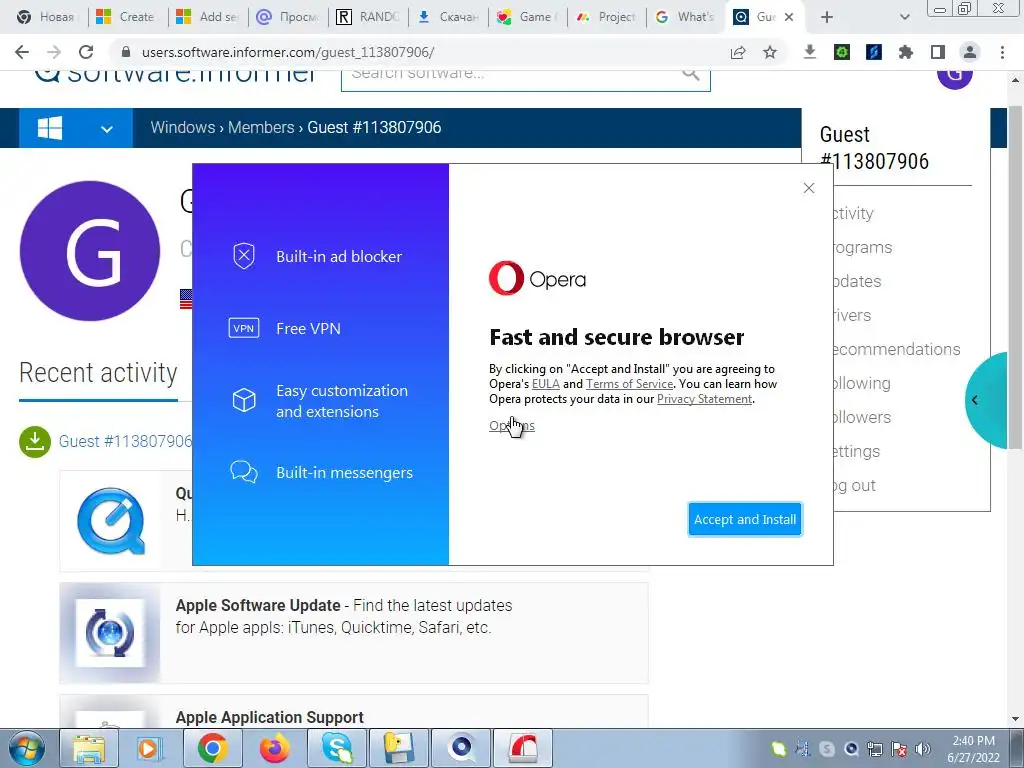Screen dimensions: 1024x768
Task: Select the Recent activity tab
Action: (98, 373)
